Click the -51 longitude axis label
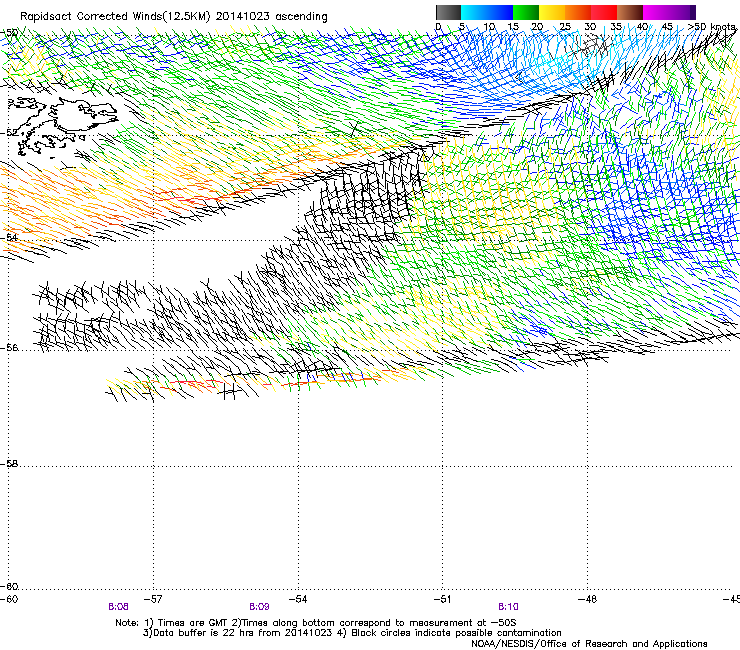 point(442,599)
